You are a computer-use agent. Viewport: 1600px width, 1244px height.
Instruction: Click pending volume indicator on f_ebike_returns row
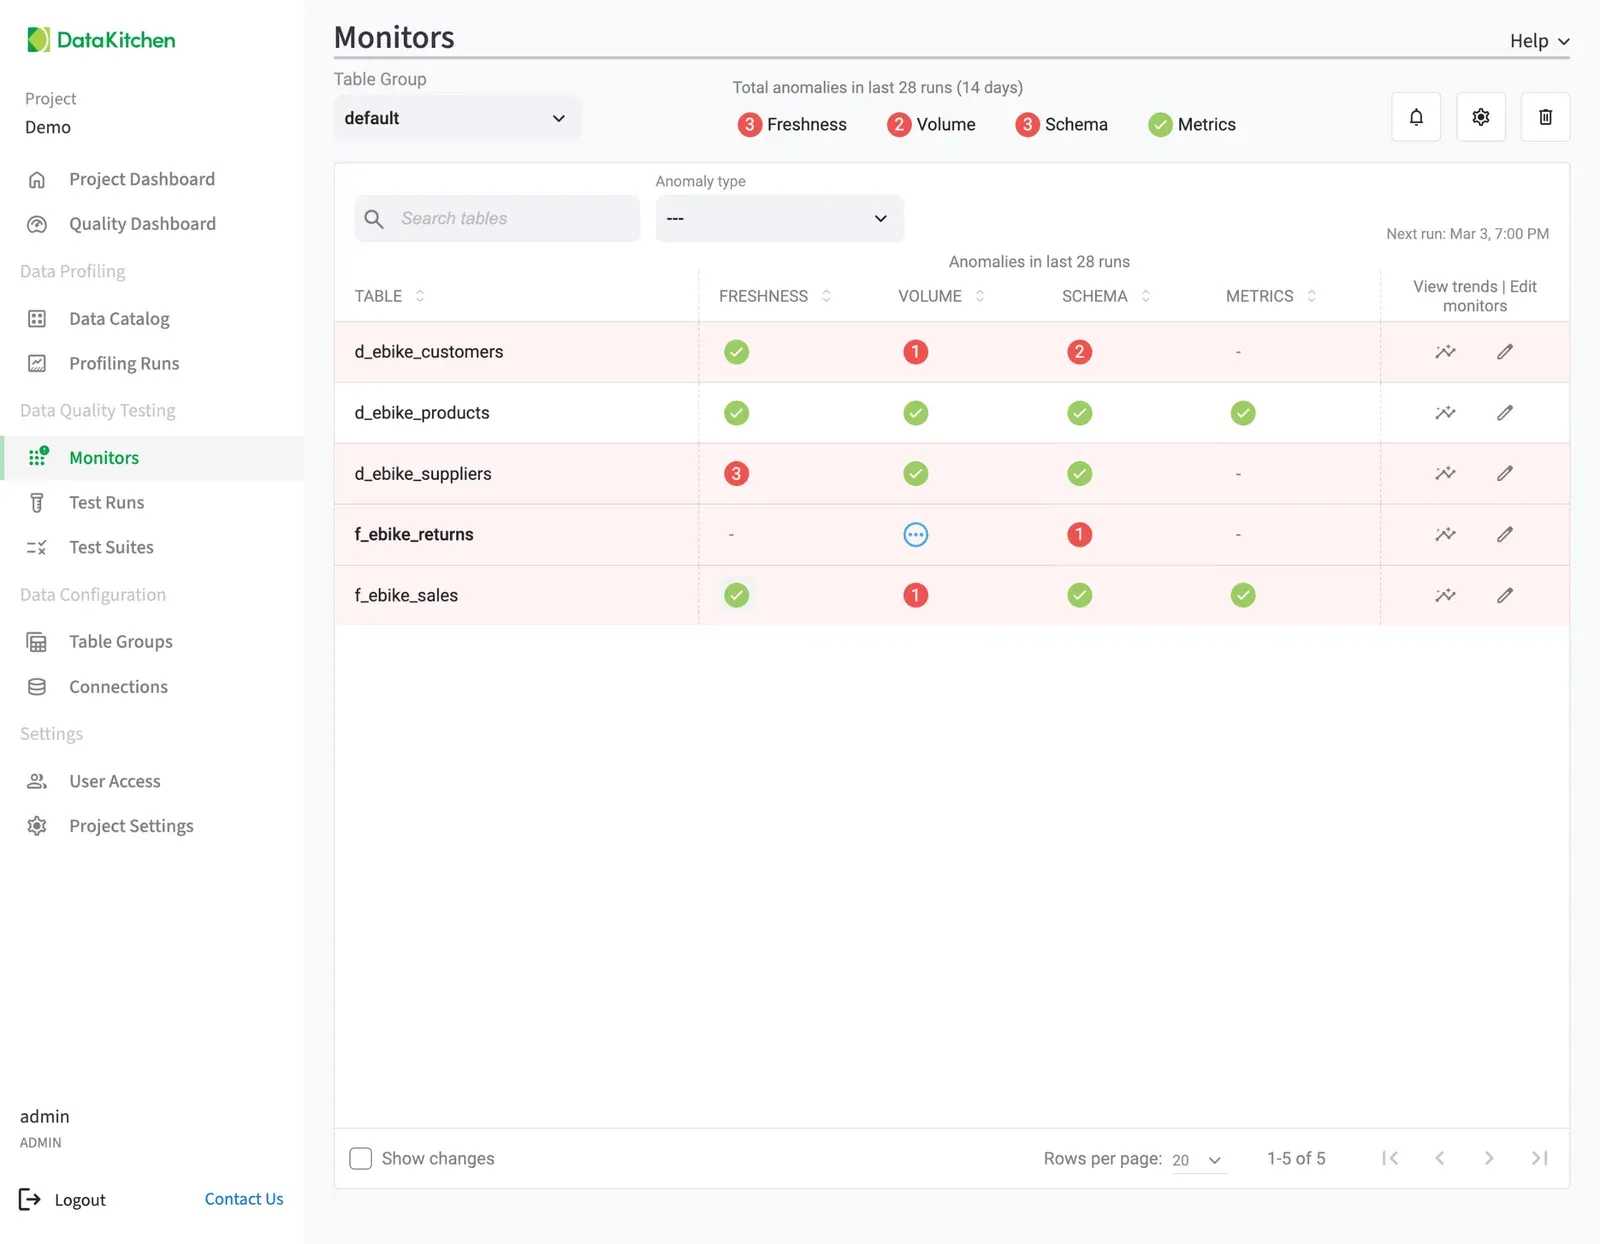coord(915,534)
